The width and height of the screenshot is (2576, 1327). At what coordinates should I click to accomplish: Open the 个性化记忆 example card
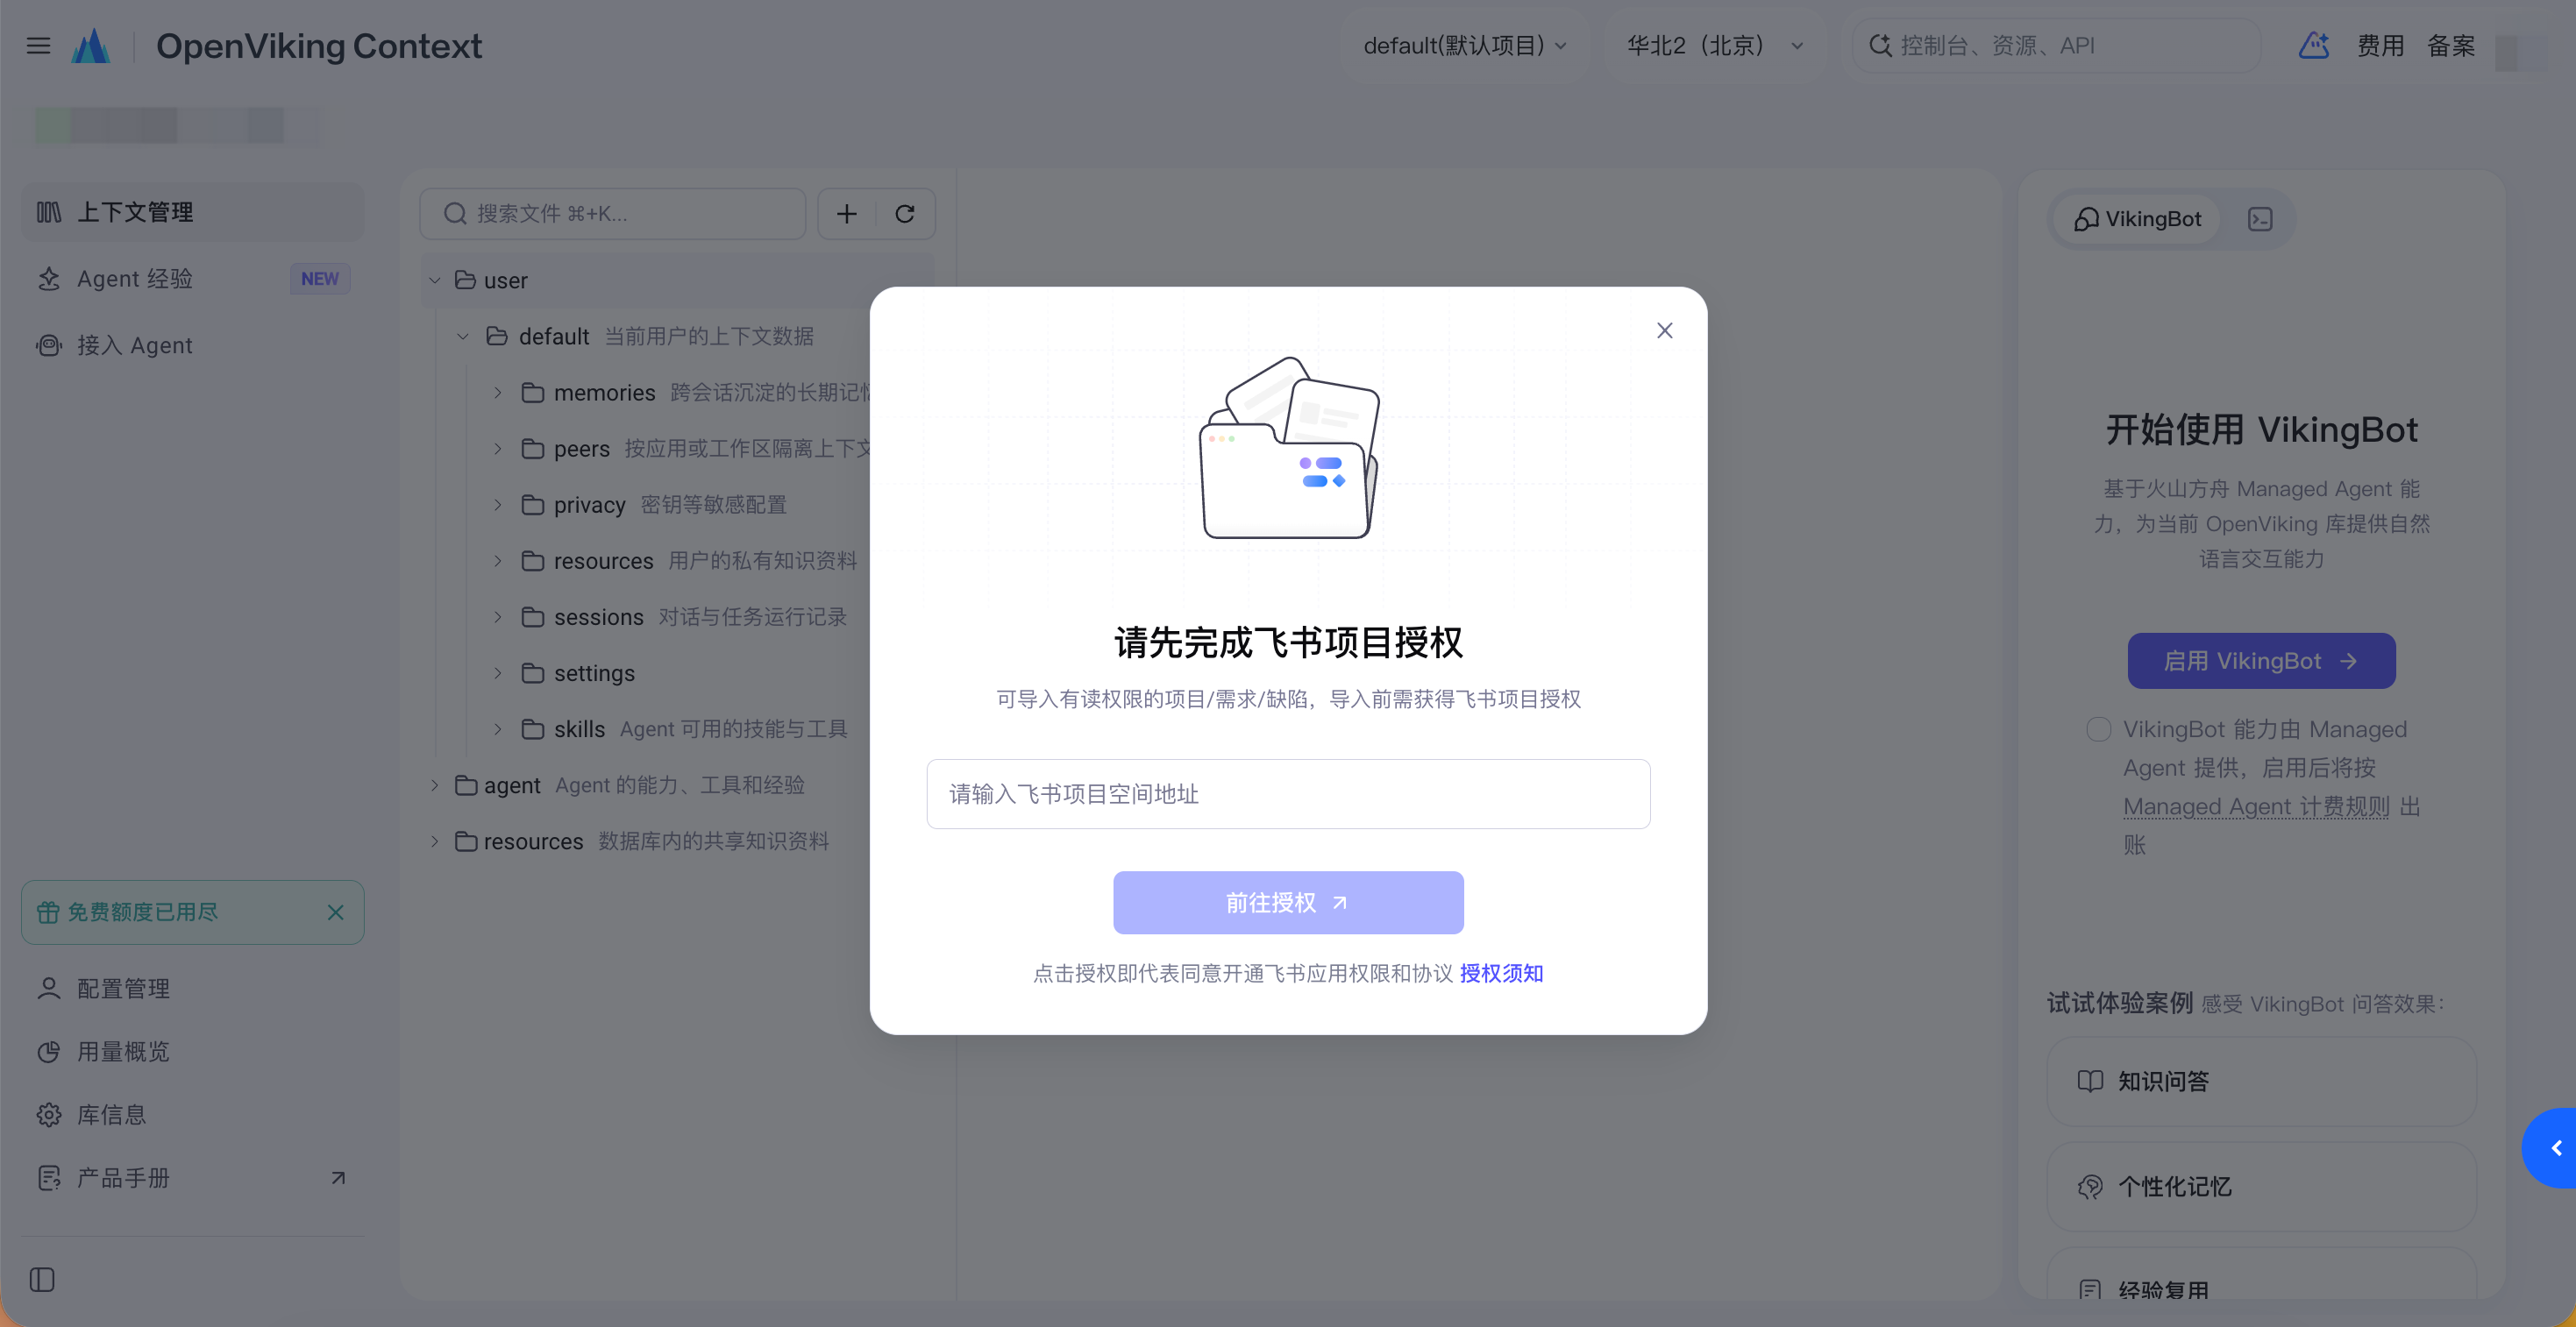click(2261, 1187)
